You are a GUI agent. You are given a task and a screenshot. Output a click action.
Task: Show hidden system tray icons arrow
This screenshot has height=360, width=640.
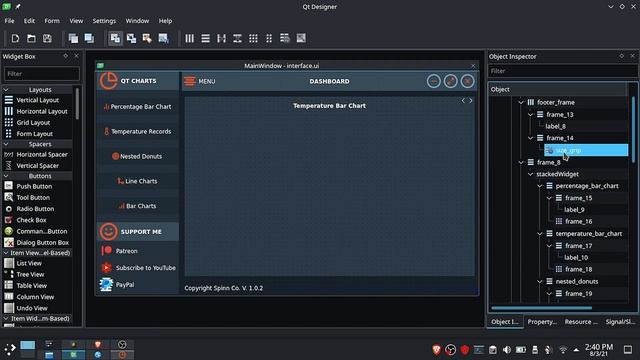coord(576,350)
